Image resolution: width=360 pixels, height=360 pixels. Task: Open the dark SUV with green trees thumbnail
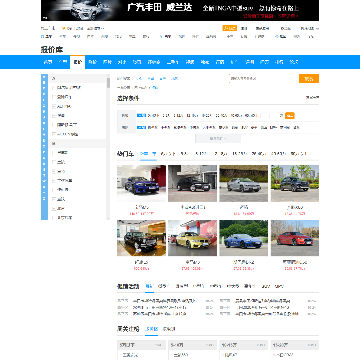point(295,183)
